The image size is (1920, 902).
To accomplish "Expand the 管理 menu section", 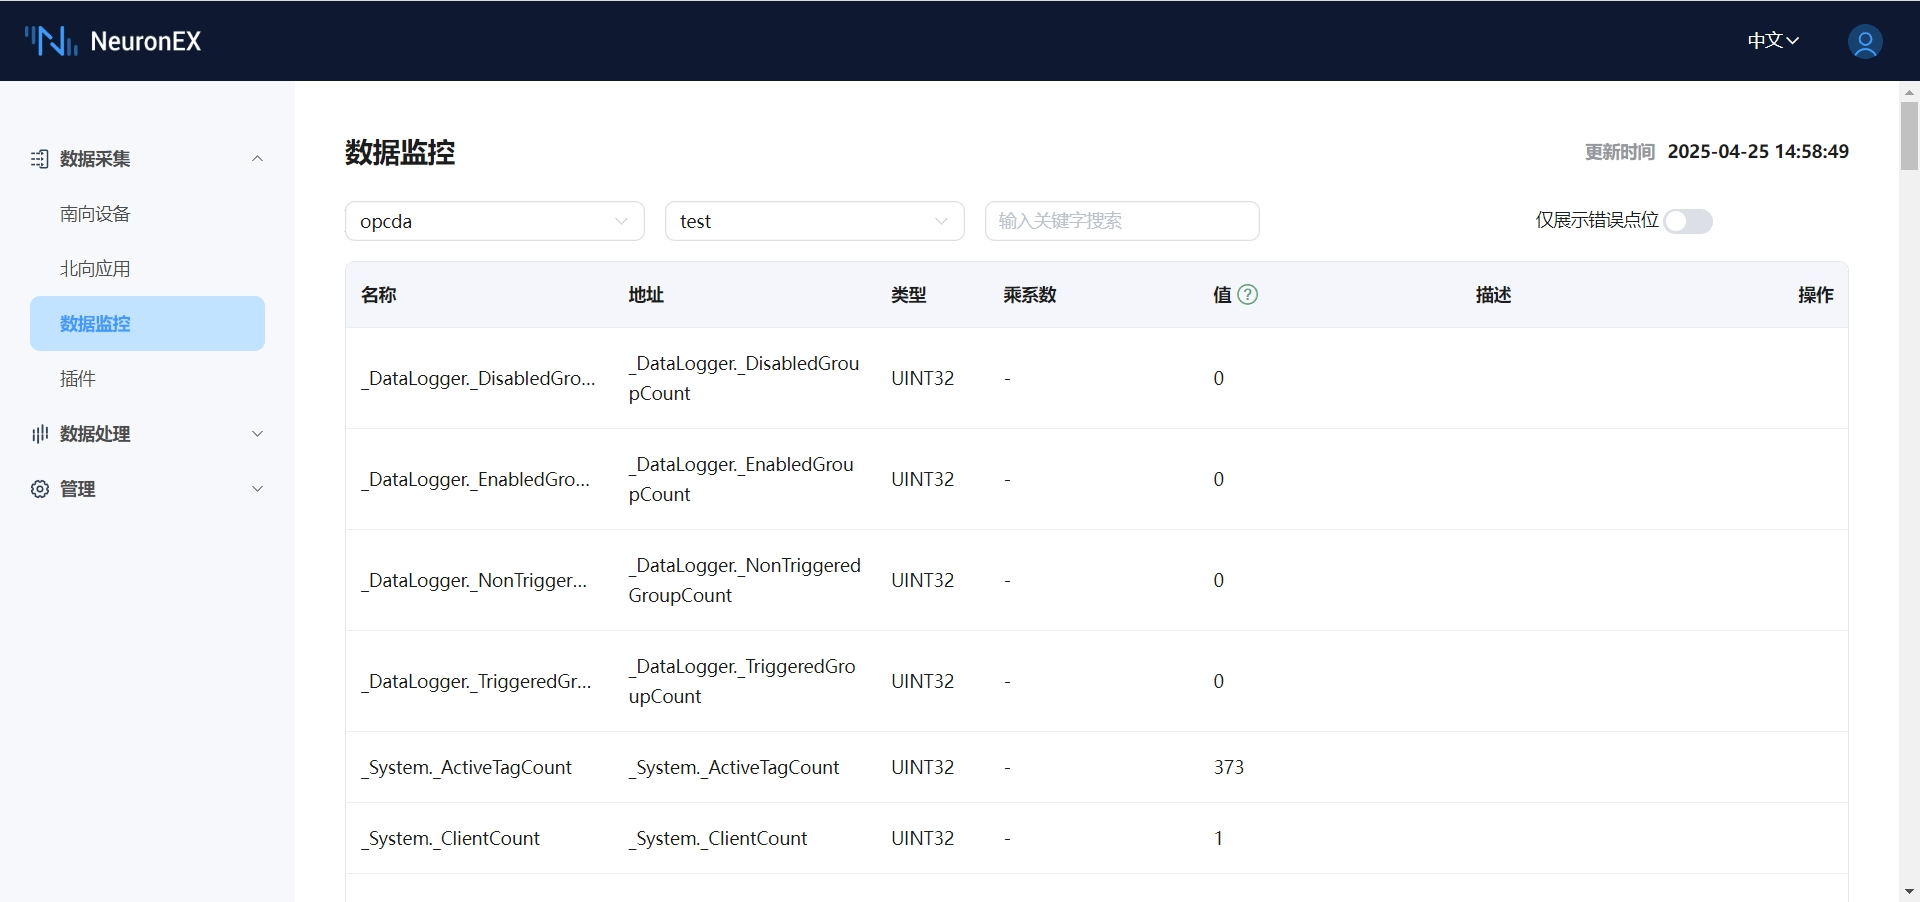I will tap(257, 489).
